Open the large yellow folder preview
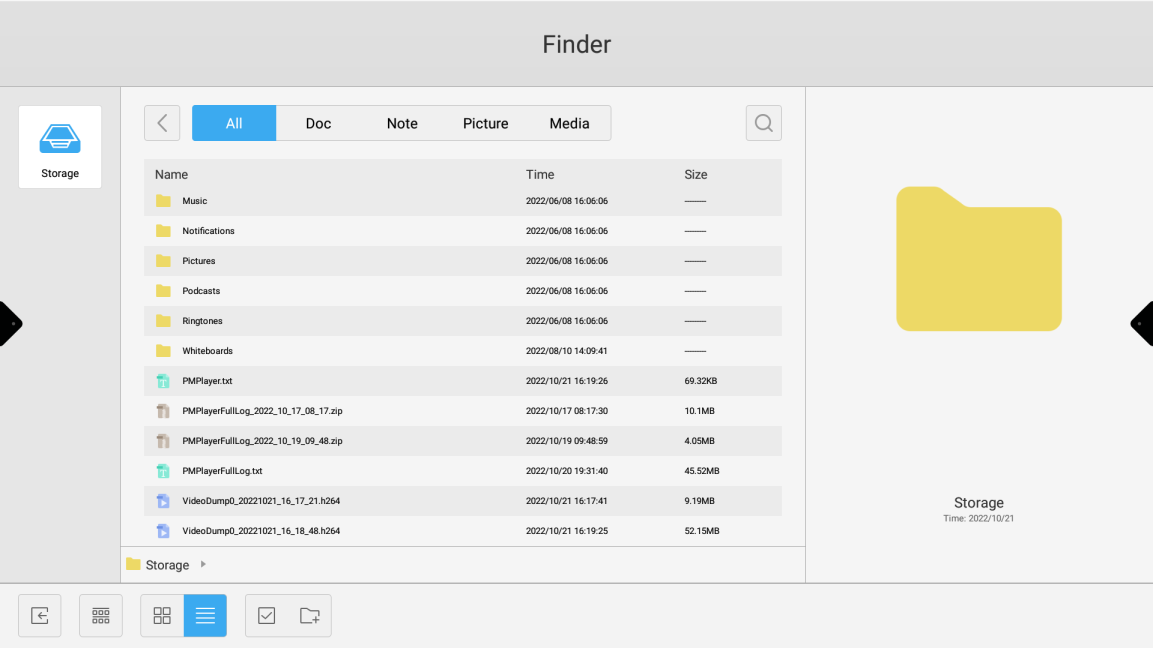1153x648 pixels. tap(978, 259)
